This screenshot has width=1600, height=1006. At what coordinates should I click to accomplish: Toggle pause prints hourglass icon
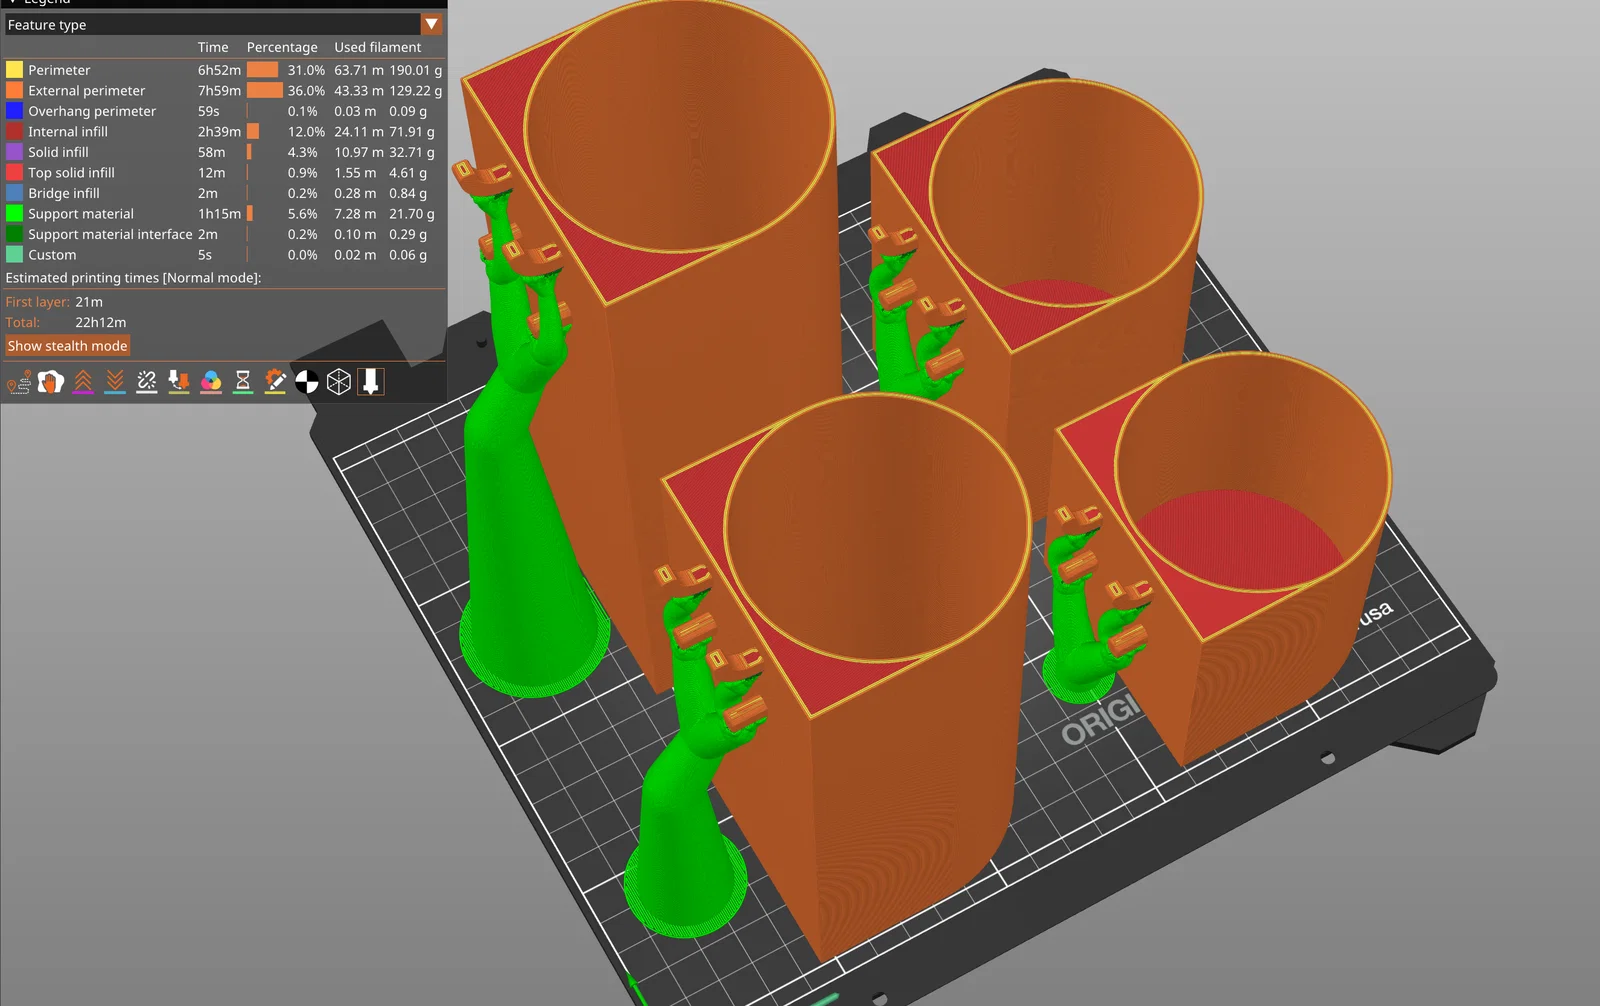tap(243, 382)
